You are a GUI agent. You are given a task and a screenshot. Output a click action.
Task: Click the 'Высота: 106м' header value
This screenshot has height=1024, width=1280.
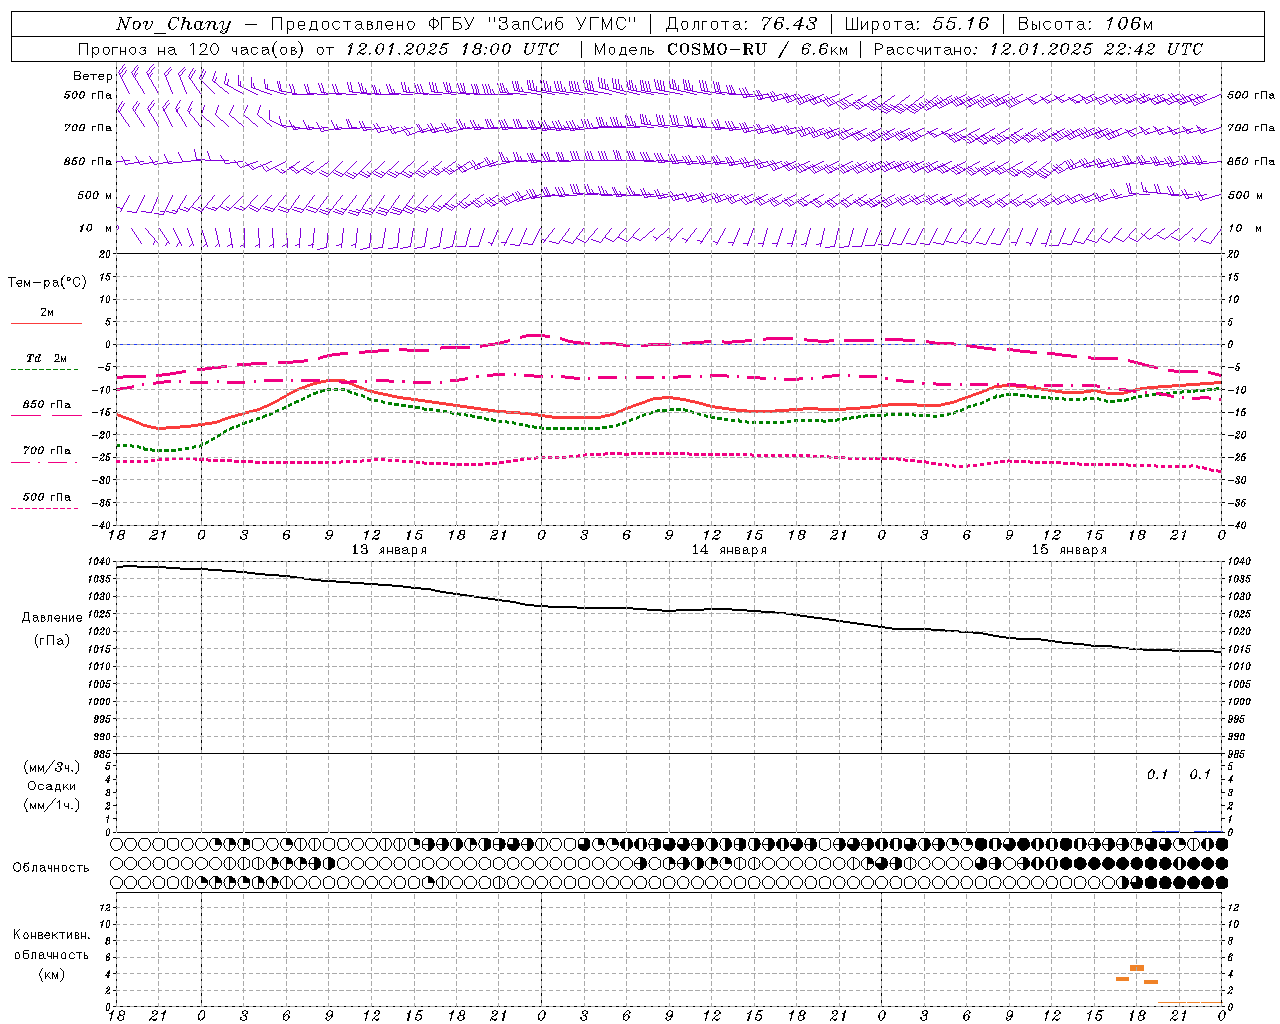click(1085, 24)
